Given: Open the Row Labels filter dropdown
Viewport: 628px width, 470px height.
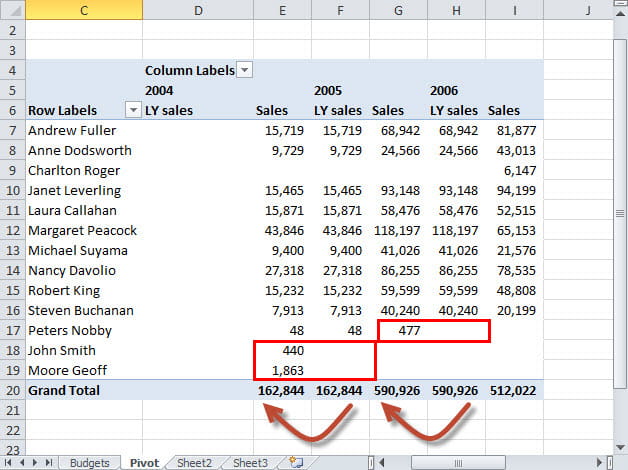Looking at the screenshot, I should (132, 110).
